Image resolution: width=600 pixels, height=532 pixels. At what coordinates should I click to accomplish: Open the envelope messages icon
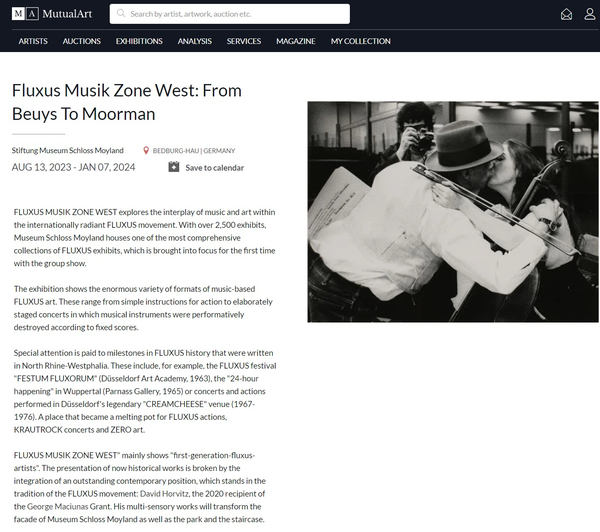(566, 14)
